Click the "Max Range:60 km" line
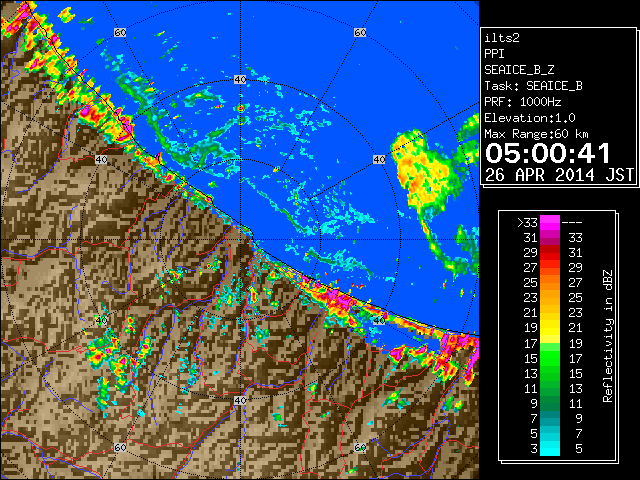Screen dimensions: 640x480 (536, 134)
